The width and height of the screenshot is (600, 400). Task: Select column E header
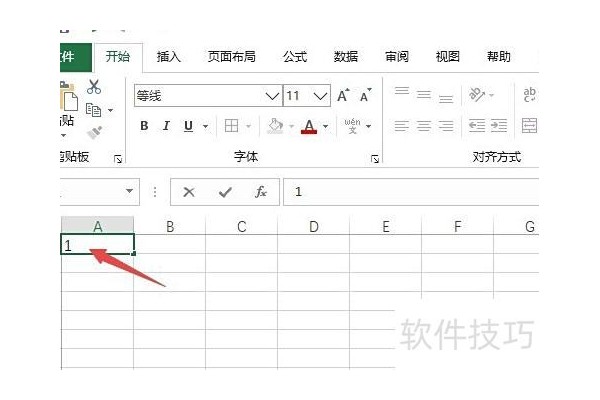coord(385,226)
